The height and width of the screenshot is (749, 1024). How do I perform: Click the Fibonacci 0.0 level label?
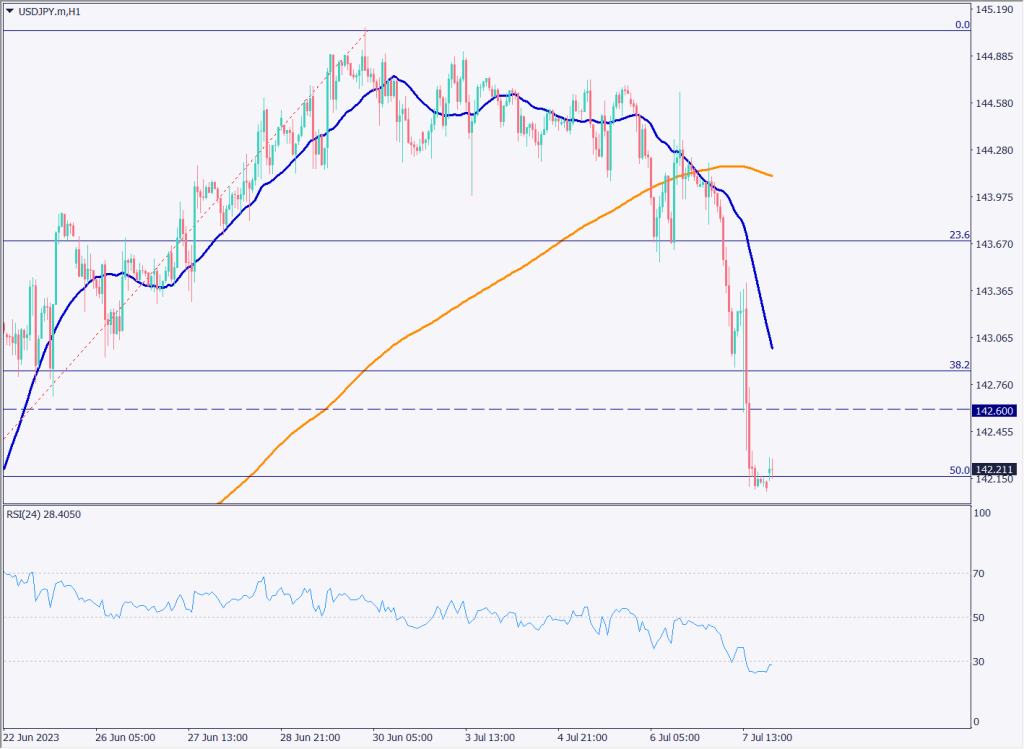[961, 24]
